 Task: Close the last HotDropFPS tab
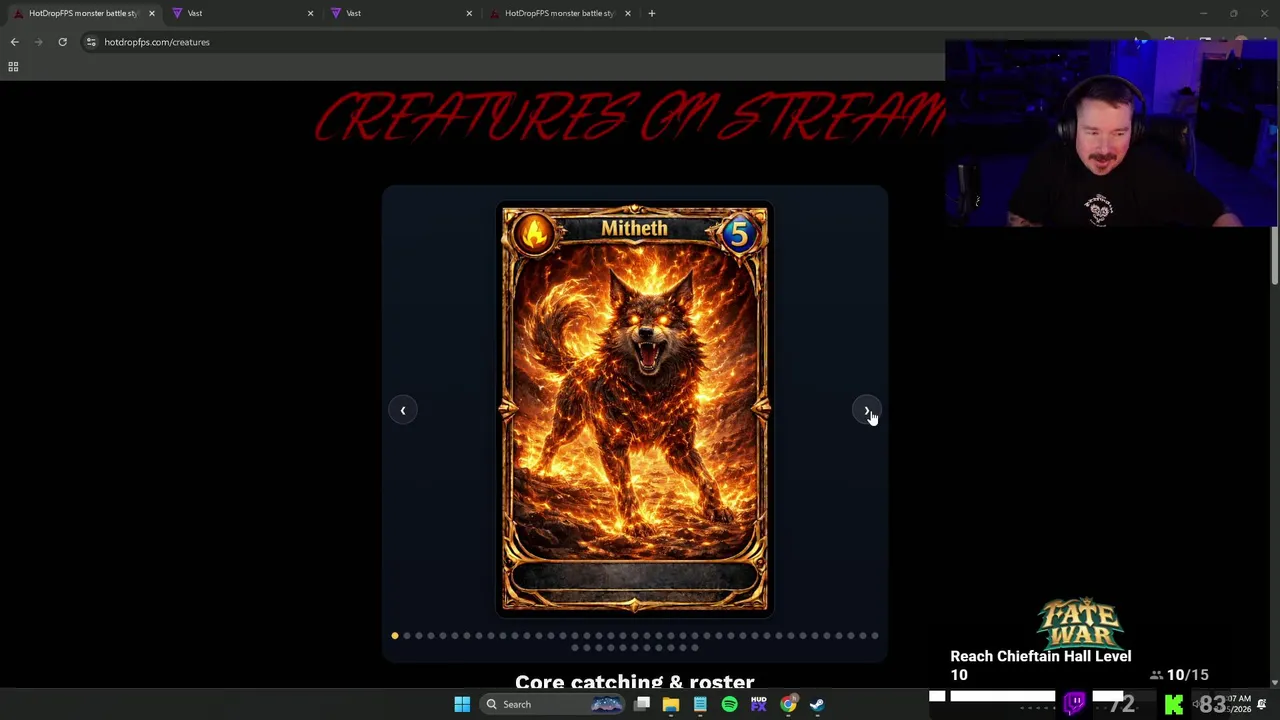[x=627, y=13]
